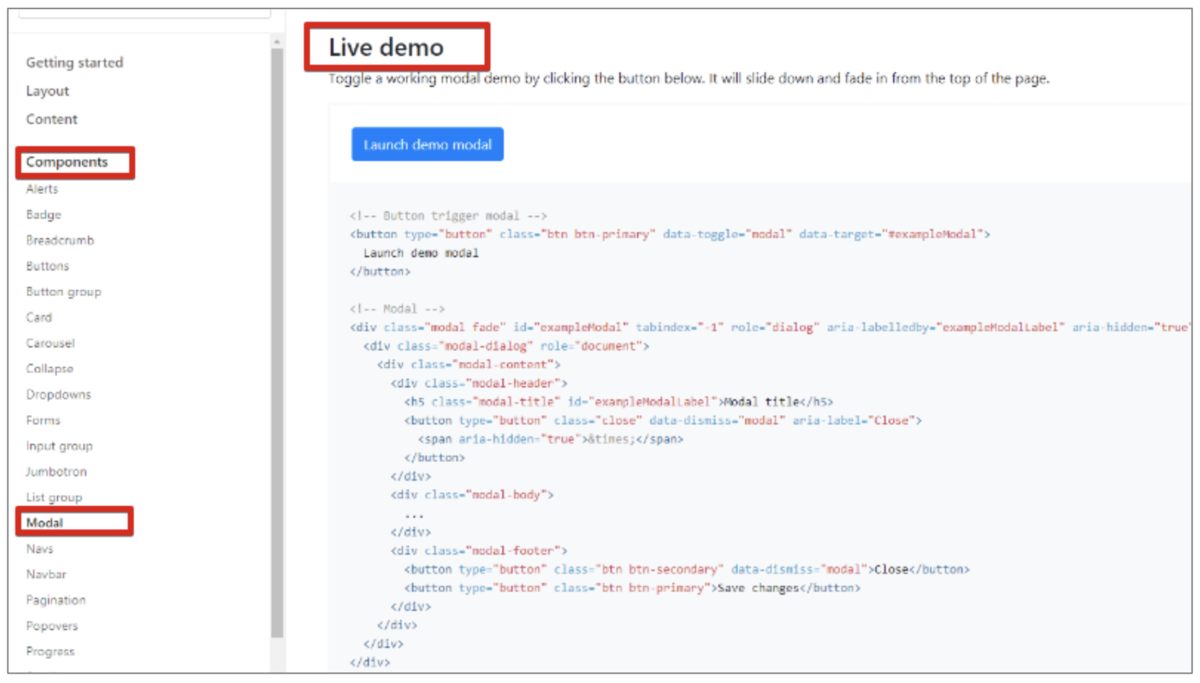Screen dimensions: 1200x683
Task: Click the modal-body div code line
Action: coord(472,495)
